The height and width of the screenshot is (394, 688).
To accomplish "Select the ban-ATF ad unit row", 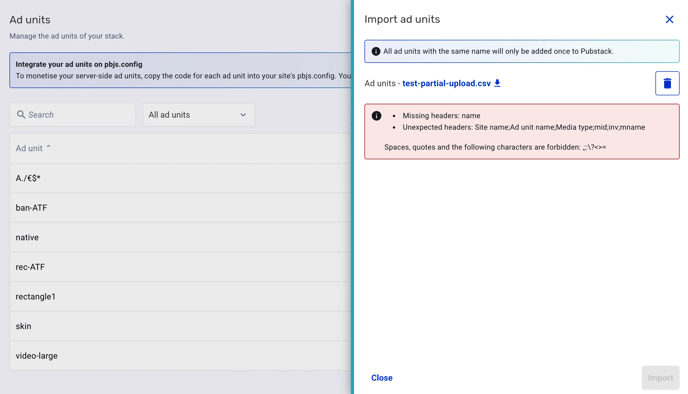I will [180, 208].
